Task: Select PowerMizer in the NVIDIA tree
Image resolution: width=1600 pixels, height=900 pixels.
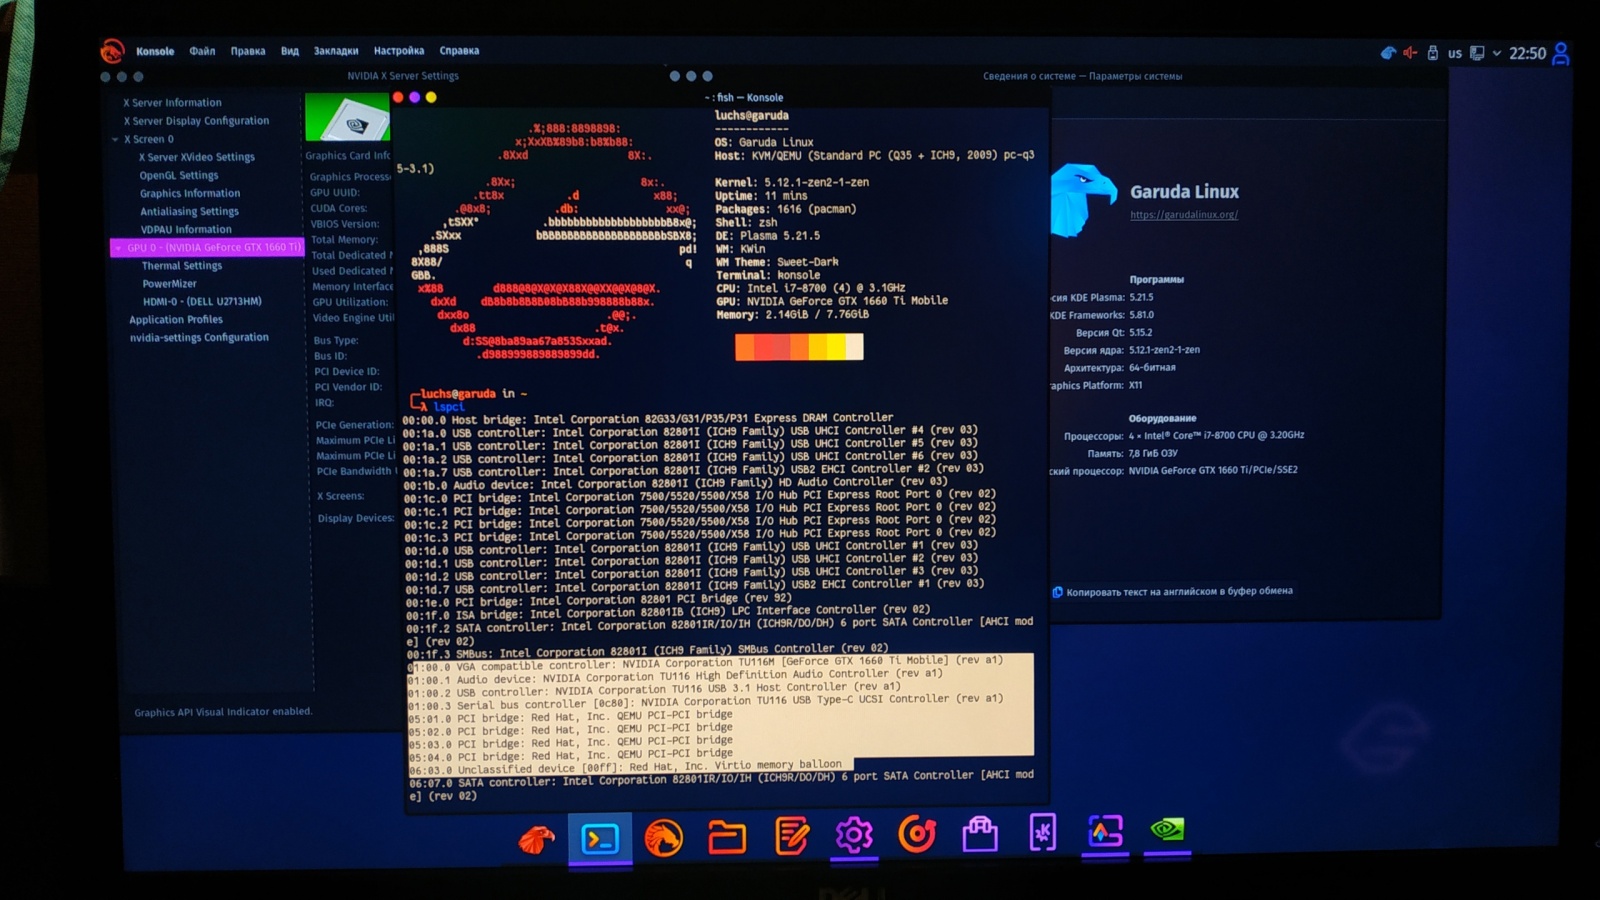Action: point(169,284)
